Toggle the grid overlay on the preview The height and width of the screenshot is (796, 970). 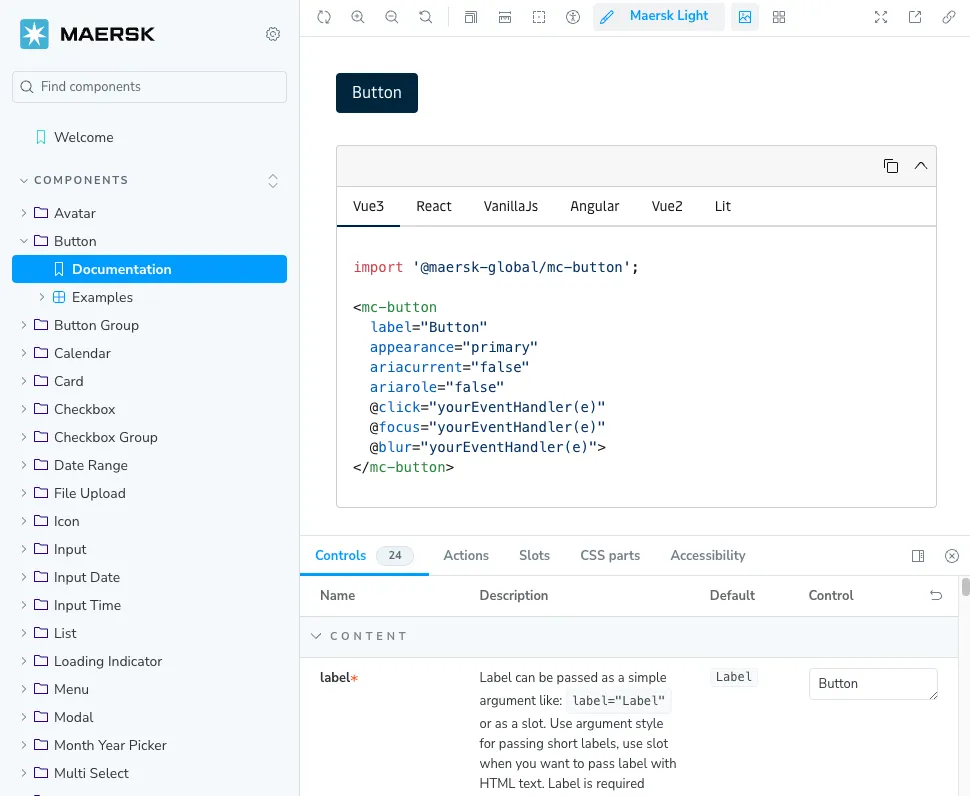click(779, 17)
